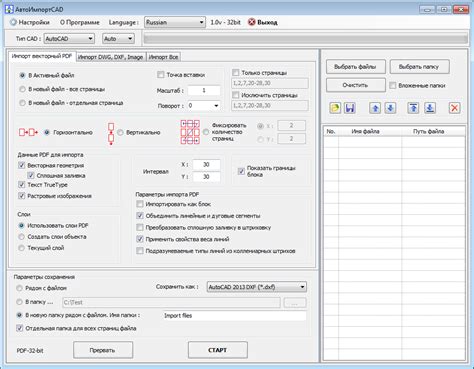Enable Преобразовать сплошную заливку в штриховку
474x369 pixels.
tap(140, 227)
